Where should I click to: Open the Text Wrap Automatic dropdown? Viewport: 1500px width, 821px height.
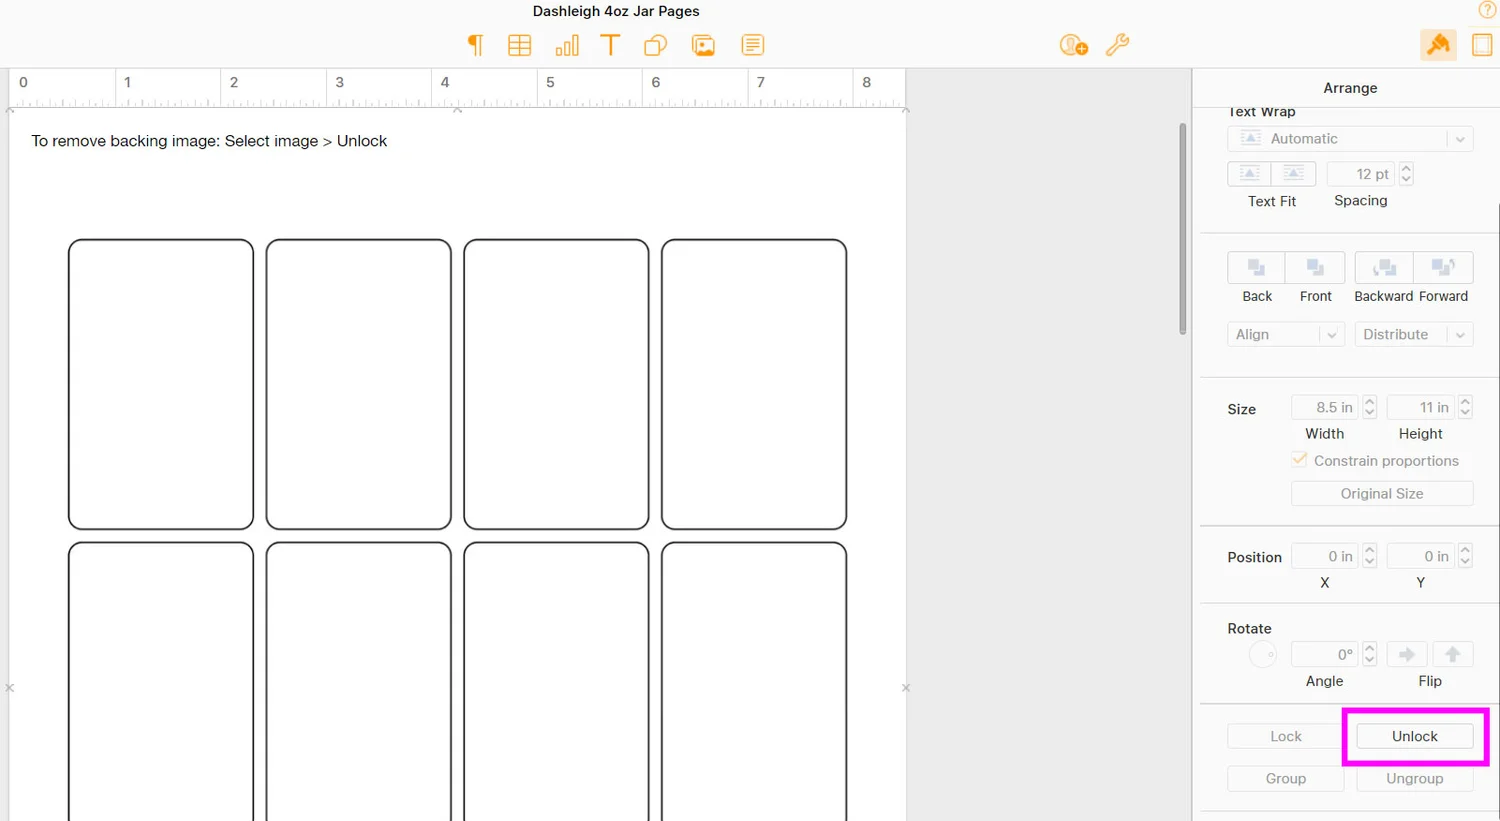[x=1350, y=139]
